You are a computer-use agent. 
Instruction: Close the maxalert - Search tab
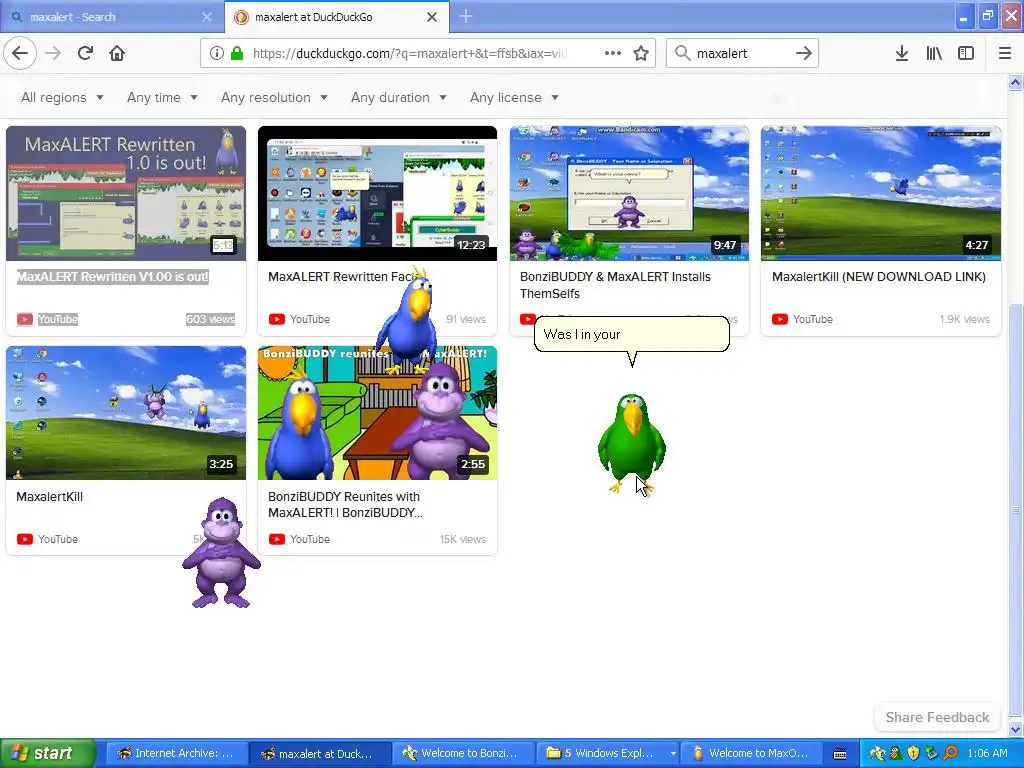[207, 17]
